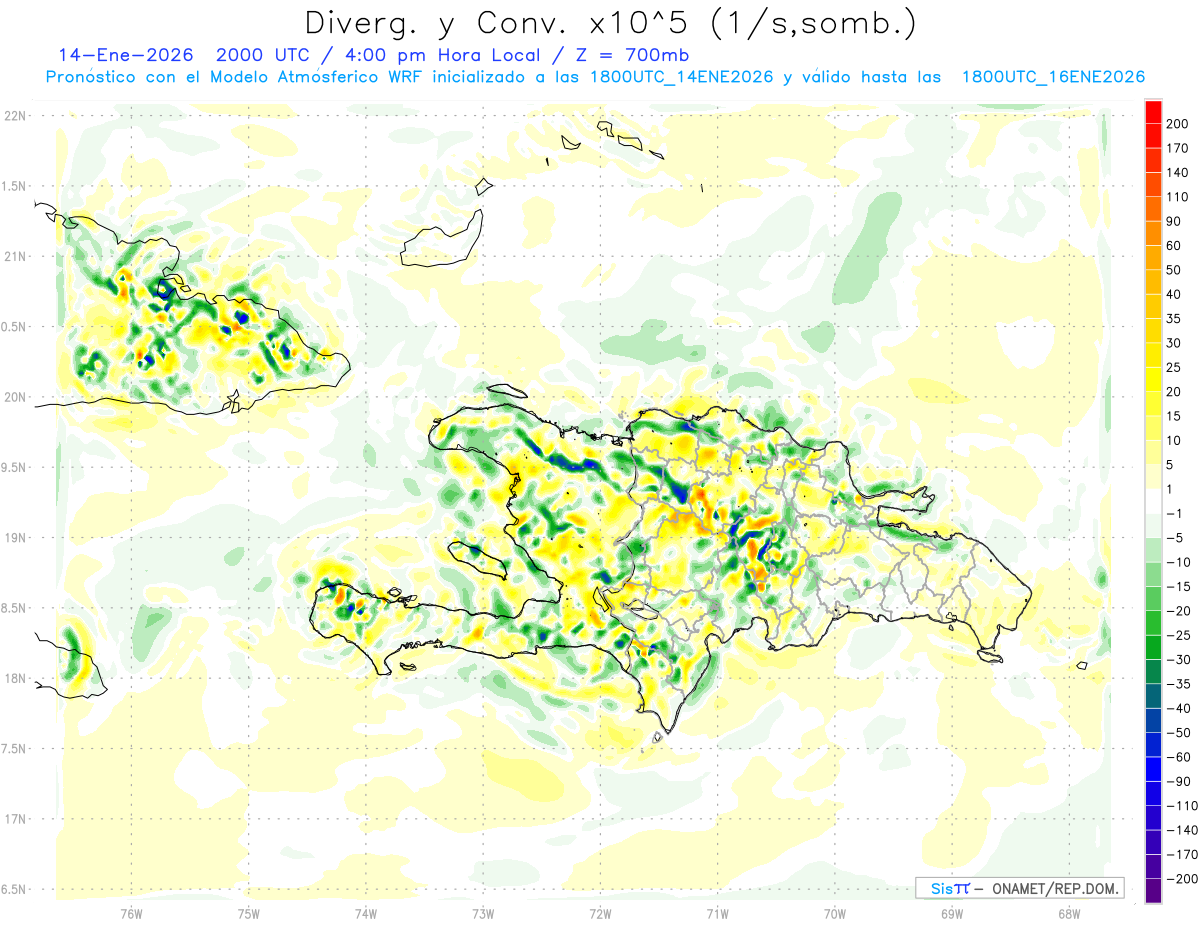This screenshot has width=1200, height=927.
Task: Click the "21N" latitude label
Action: click(x=15, y=256)
